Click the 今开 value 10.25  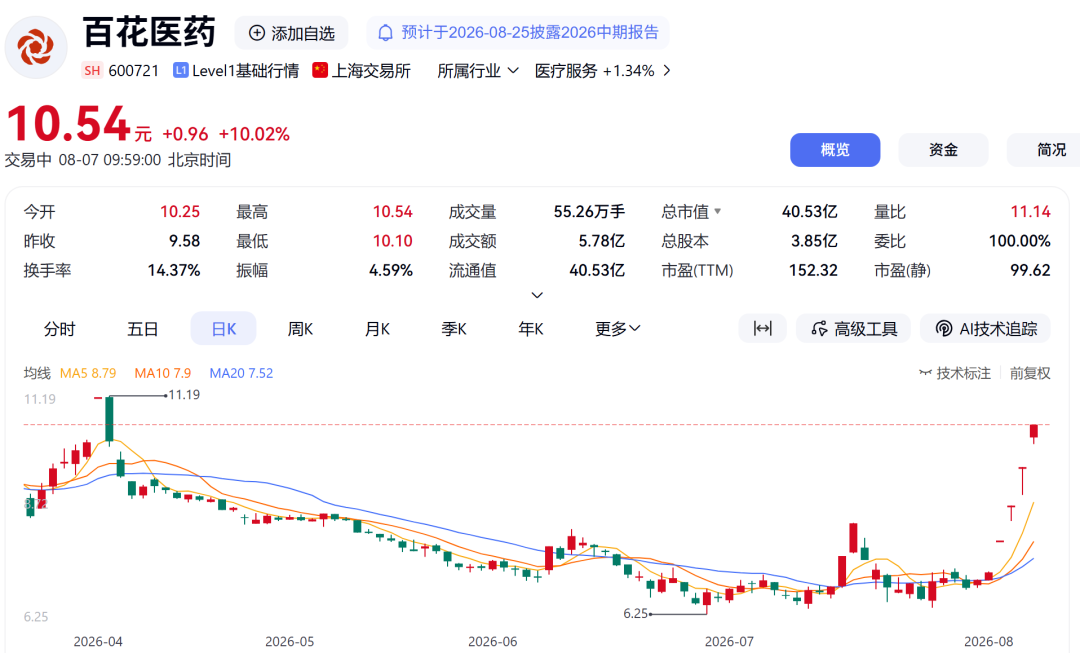pyautogui.click(x=180, y=211)
